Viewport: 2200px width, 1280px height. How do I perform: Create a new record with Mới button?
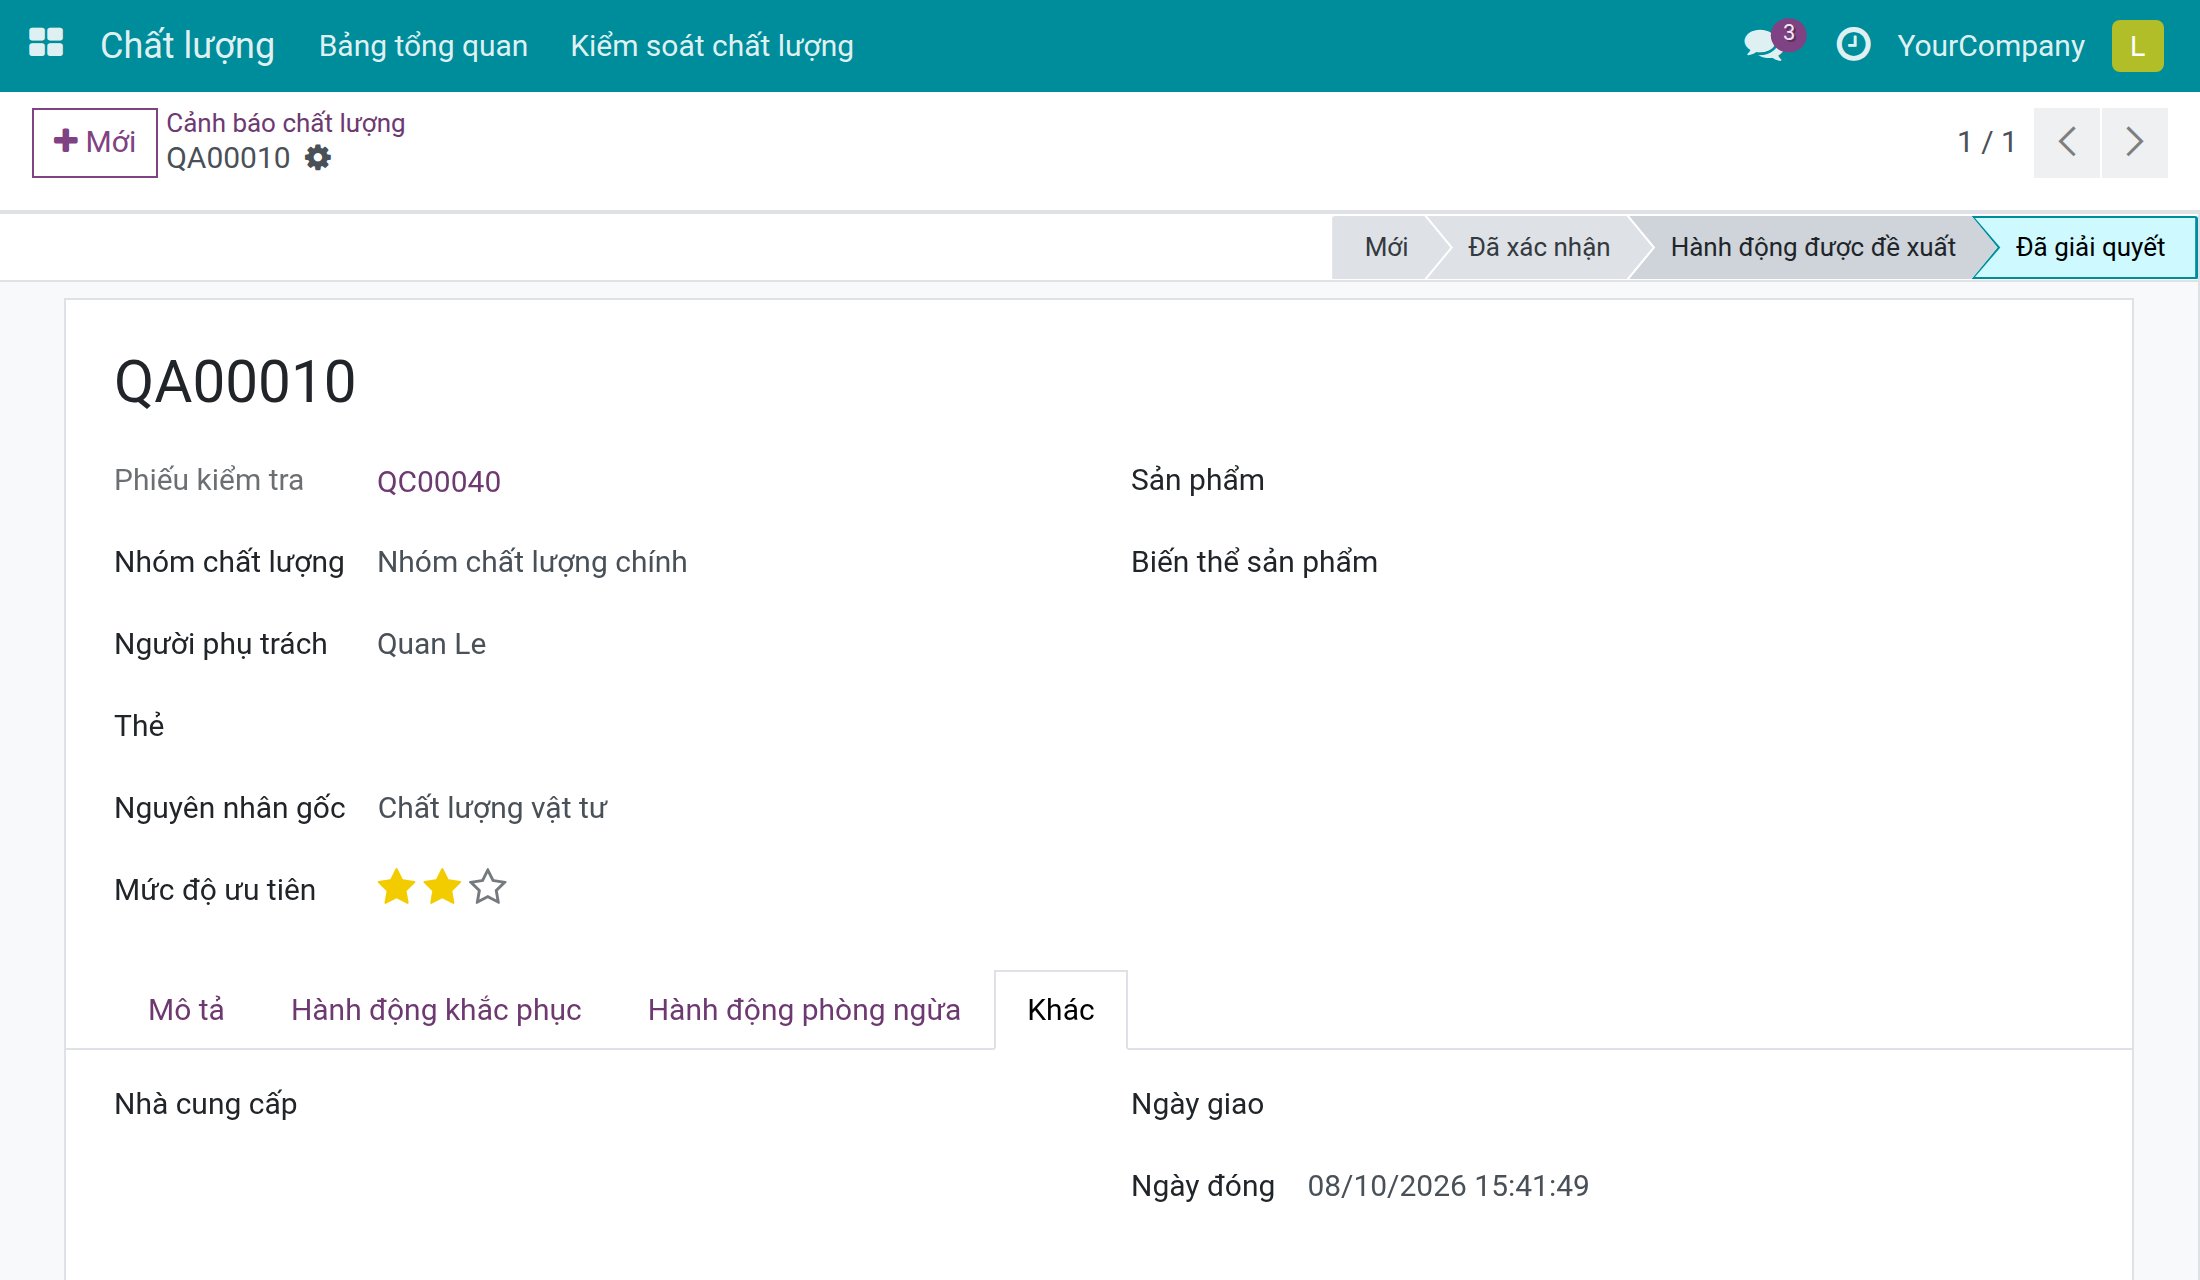pos(95,142)
